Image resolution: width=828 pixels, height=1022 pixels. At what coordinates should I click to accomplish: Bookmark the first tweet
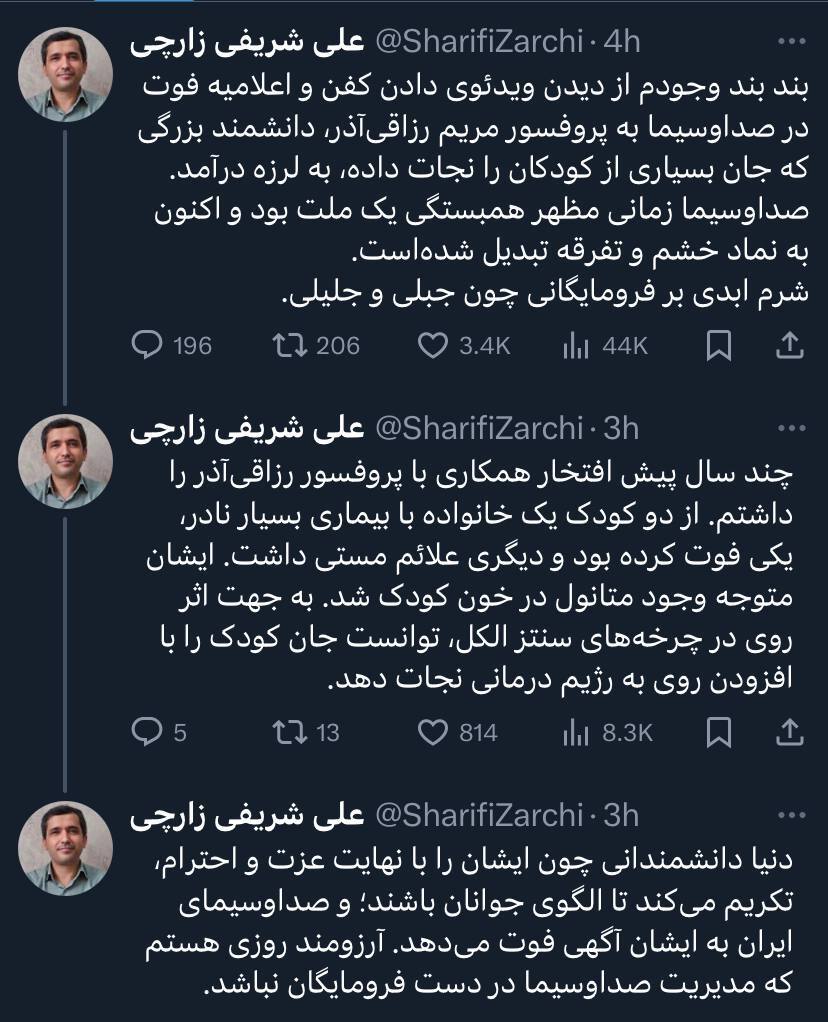click(x=718, y=345)
